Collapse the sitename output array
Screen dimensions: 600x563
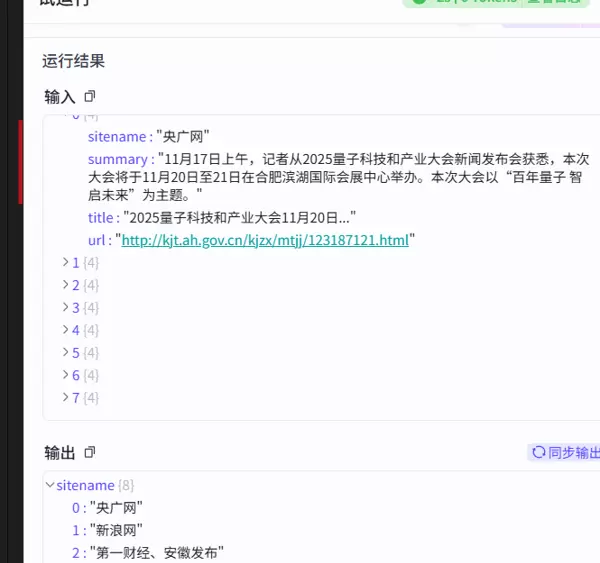(51, 485)
